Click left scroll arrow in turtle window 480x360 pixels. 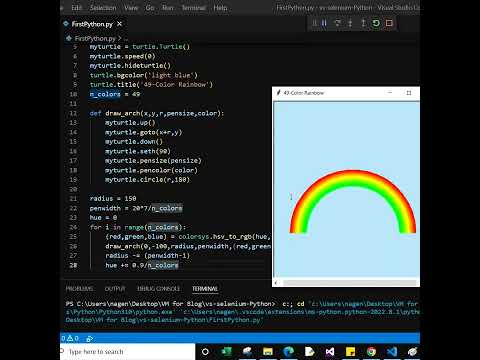(276, 283)
